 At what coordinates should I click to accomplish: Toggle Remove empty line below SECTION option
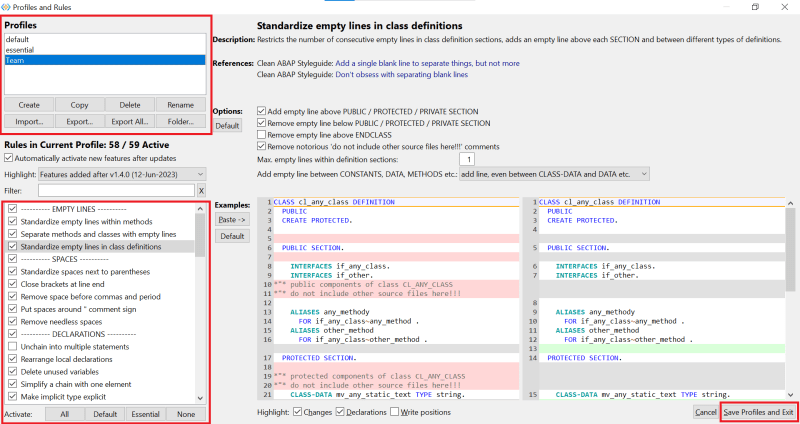pyautogui.click(x=262, y=123)
